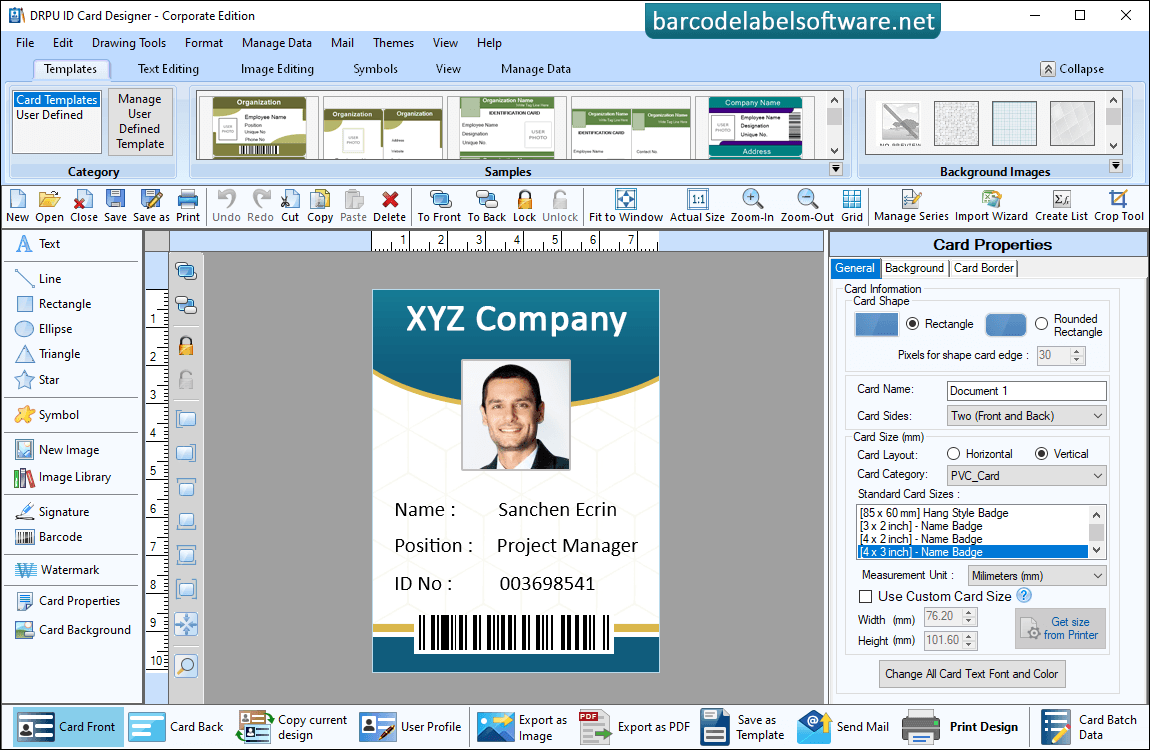Add a Watermark from the sidebar
Image resolution: width=1150 pixels, height=750 pixels.
tap(57, 570)
